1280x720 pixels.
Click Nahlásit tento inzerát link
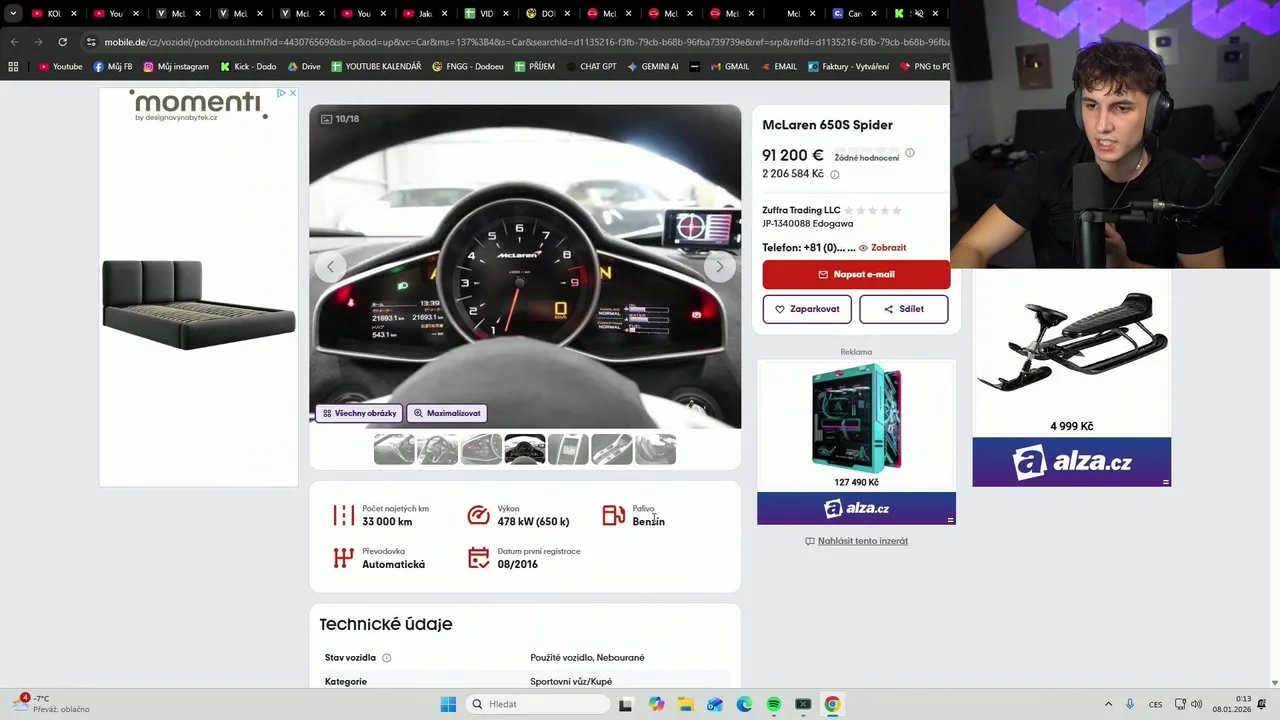862,541
